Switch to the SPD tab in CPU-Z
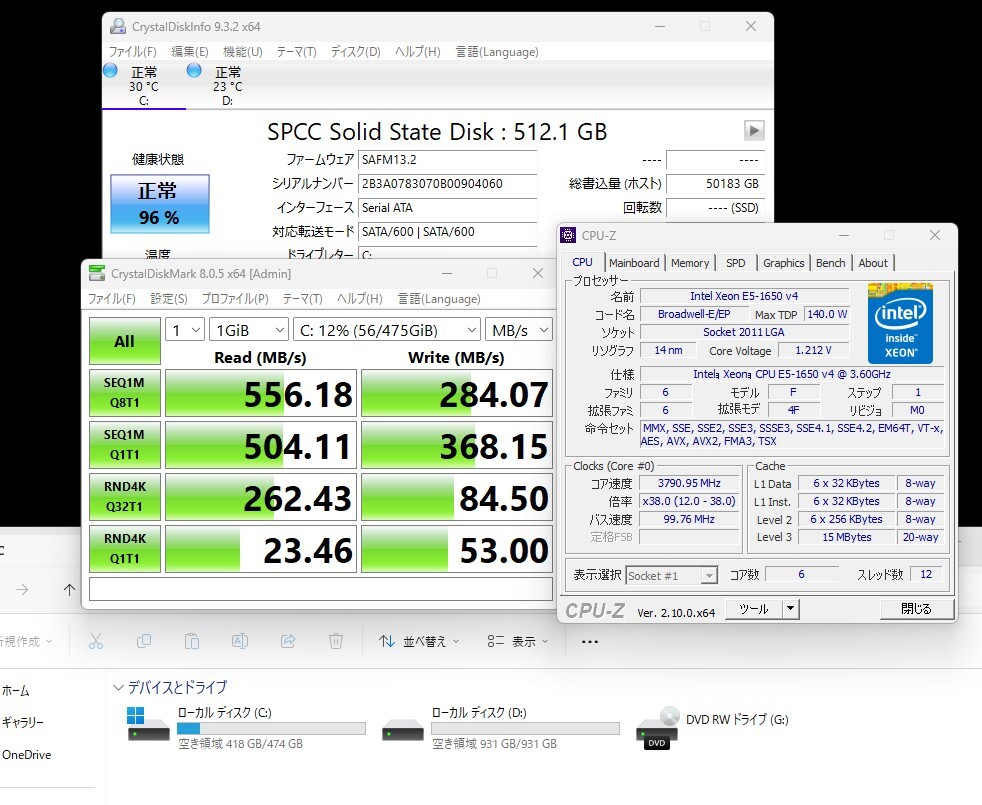 tap(735, 263)
